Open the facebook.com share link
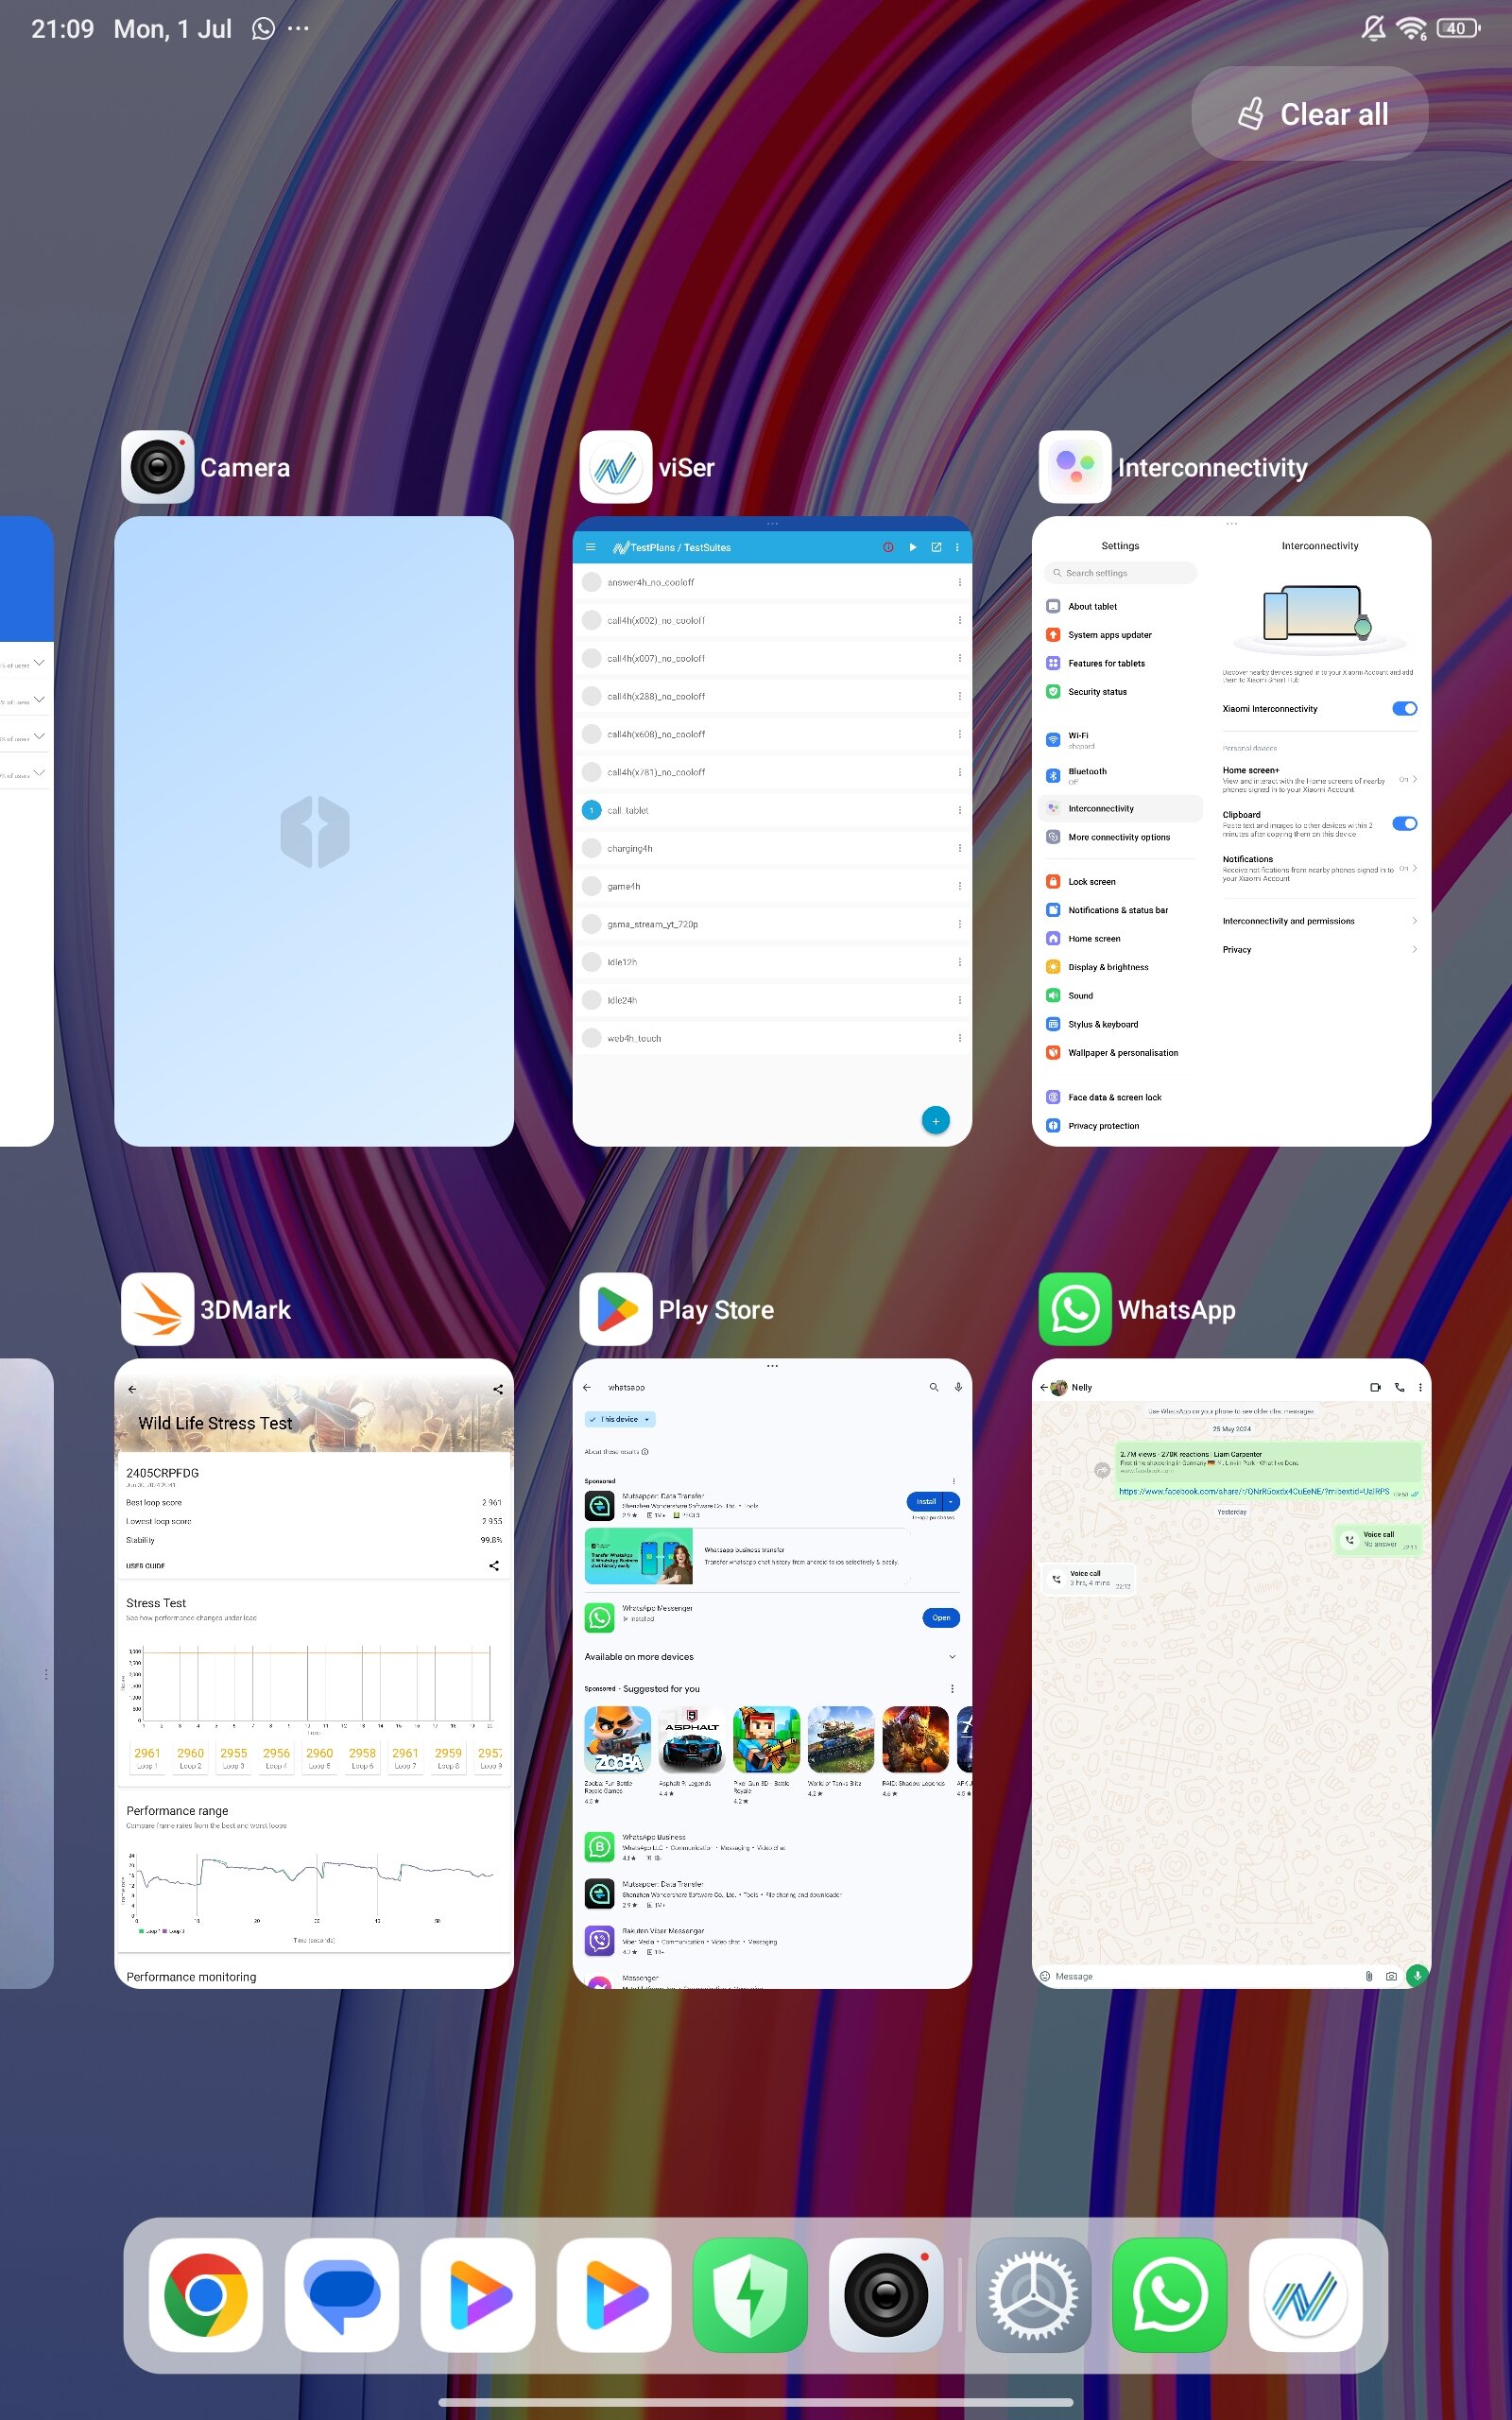The width and height of the screenshot is (1512, 2420). 1253,1491
